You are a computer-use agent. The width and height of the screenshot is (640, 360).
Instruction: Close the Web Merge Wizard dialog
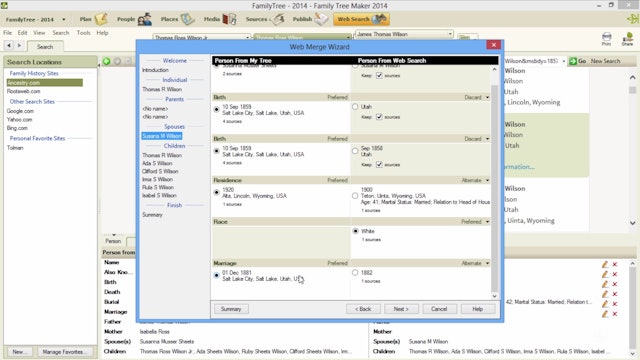click(493, 45)
